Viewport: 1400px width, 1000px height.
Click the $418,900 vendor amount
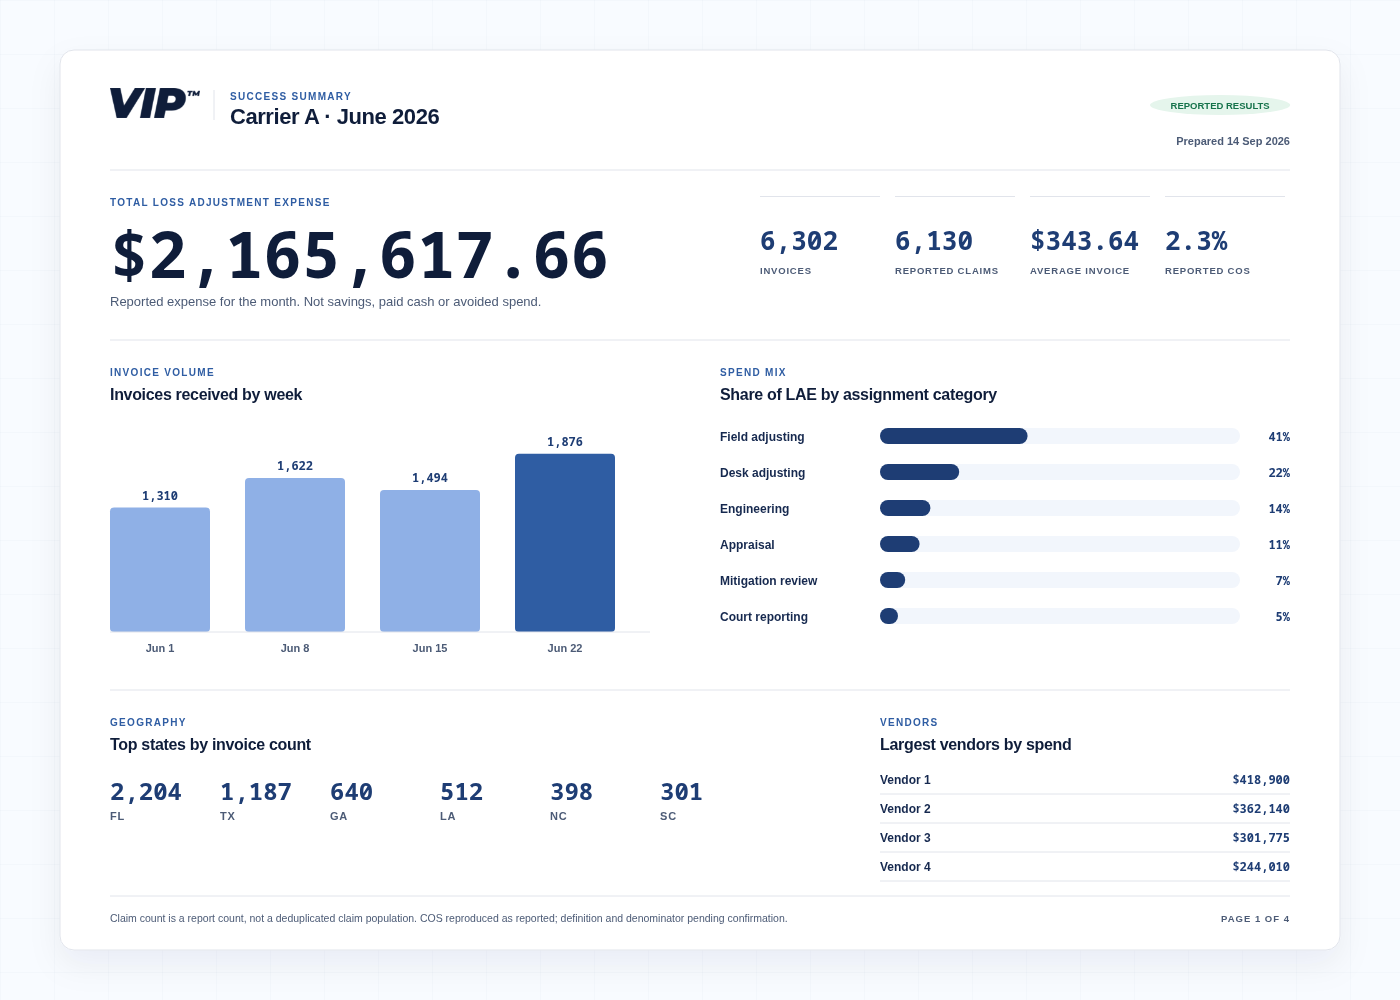click(x=1261, y=780)
